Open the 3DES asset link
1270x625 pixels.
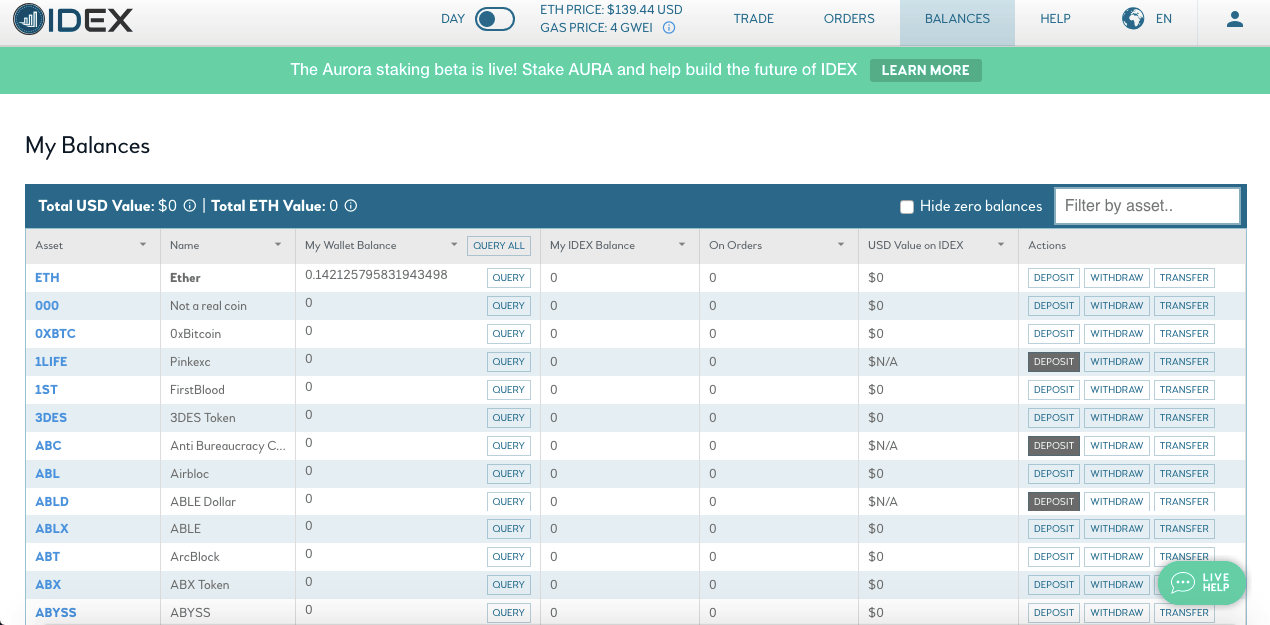(51, 418)
